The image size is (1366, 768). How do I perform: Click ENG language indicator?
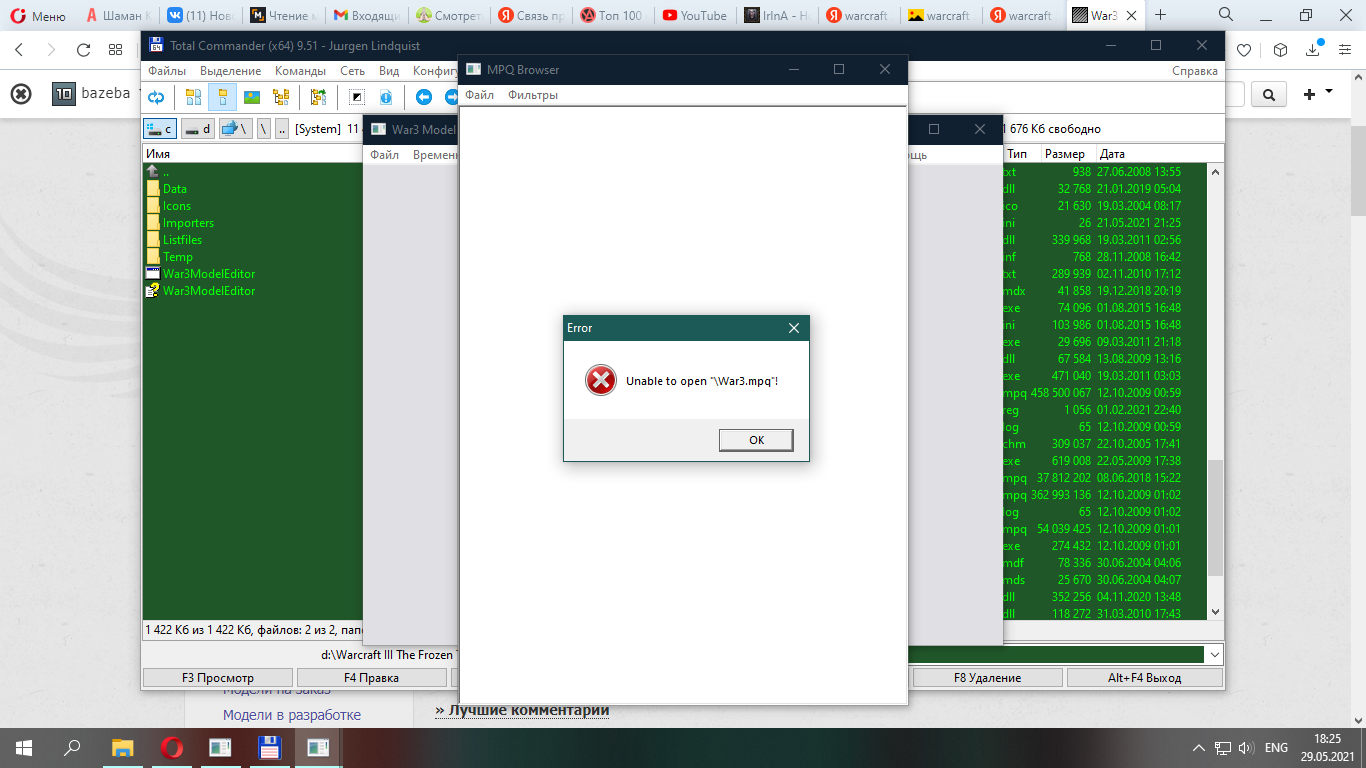(1276, 748)
